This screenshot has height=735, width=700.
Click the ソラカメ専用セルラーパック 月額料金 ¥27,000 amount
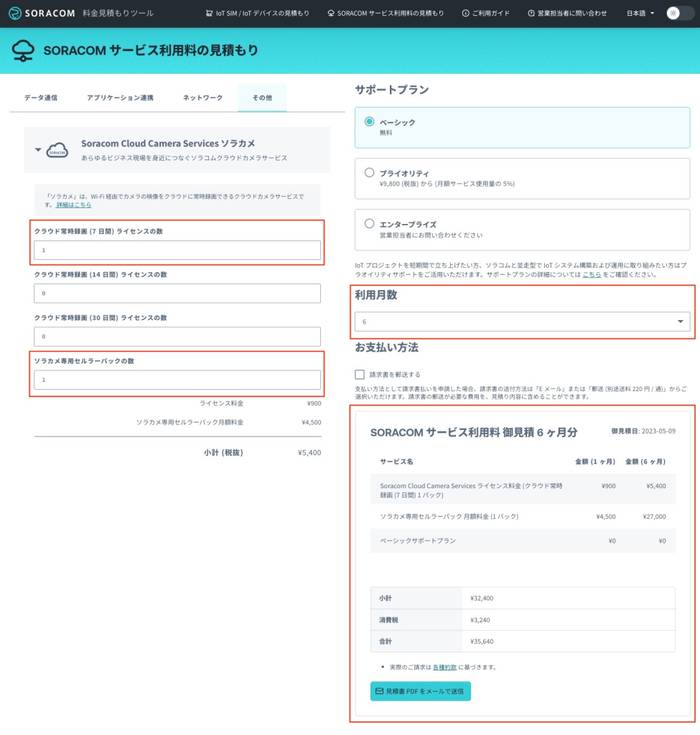(x=654, y=516)
